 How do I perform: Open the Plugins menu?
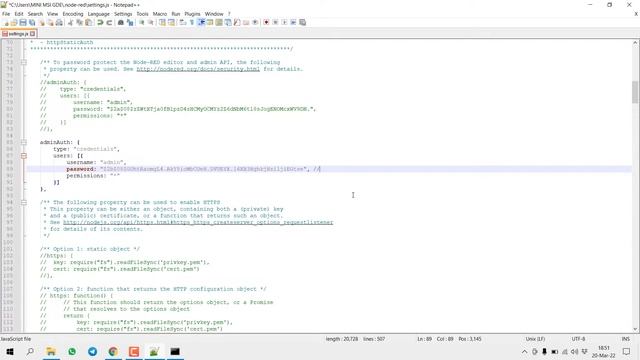pos(192,14)
